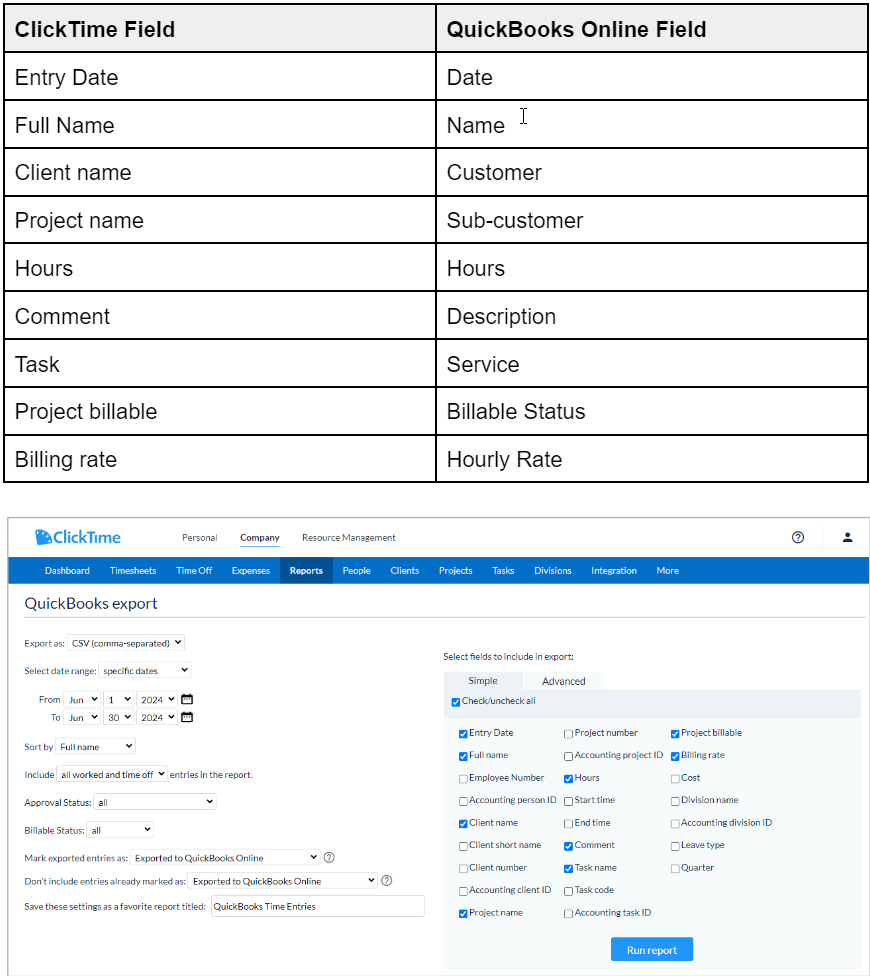Toggle the Hours field checkbox
The width and height of the screenshot is (870, 976).
[568, 779]
